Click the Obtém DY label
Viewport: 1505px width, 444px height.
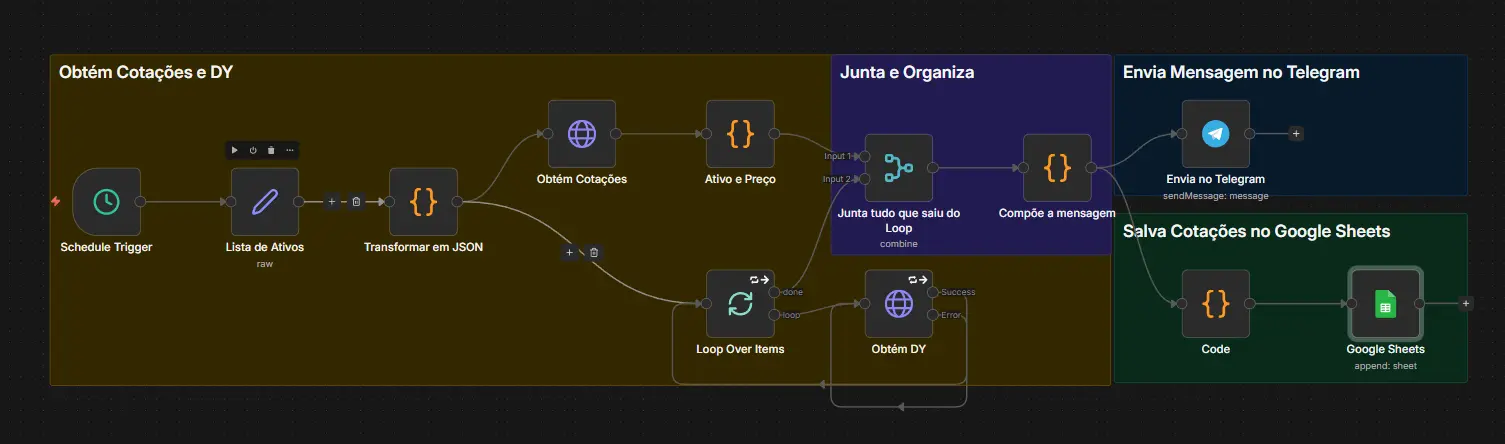point(898,349)
